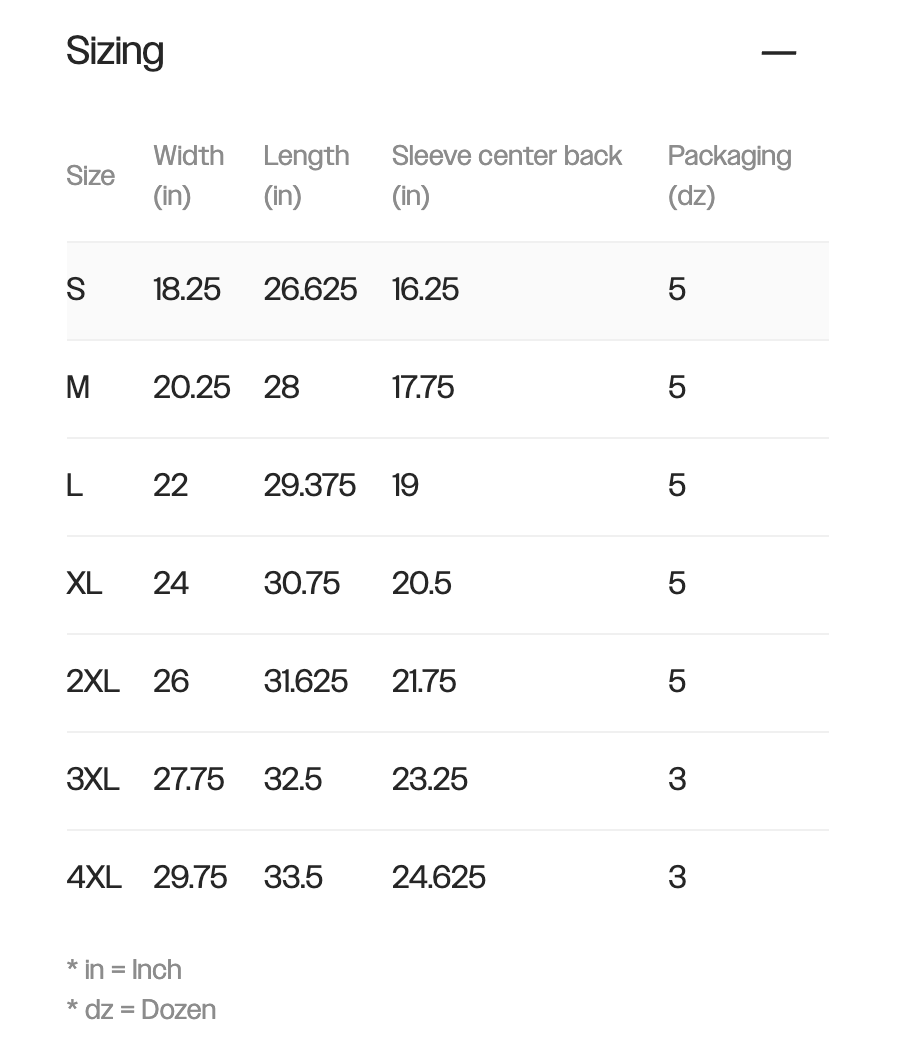This screenshot has width=917, height=1054.
Task: Select the Size column header
Action: (91, 176)
